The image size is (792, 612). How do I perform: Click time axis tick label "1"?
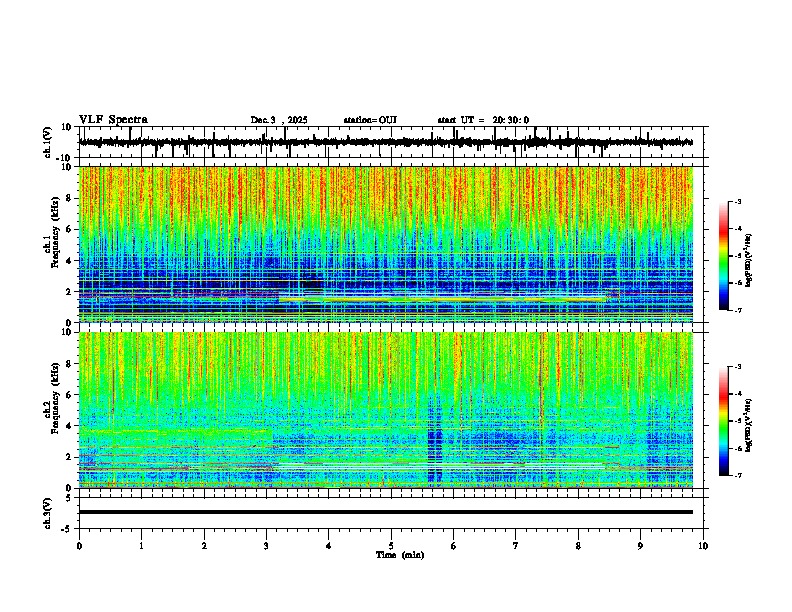[141, 546]
